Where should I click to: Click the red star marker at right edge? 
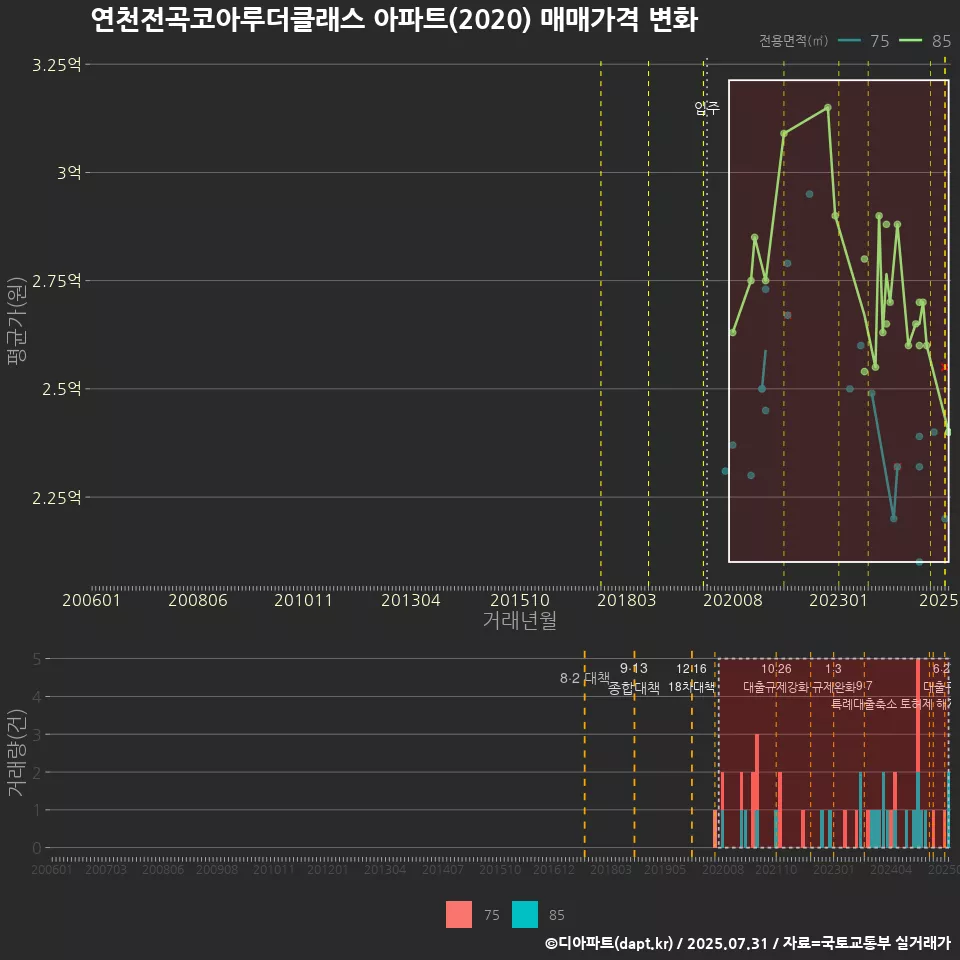click(x=943, y=367)
